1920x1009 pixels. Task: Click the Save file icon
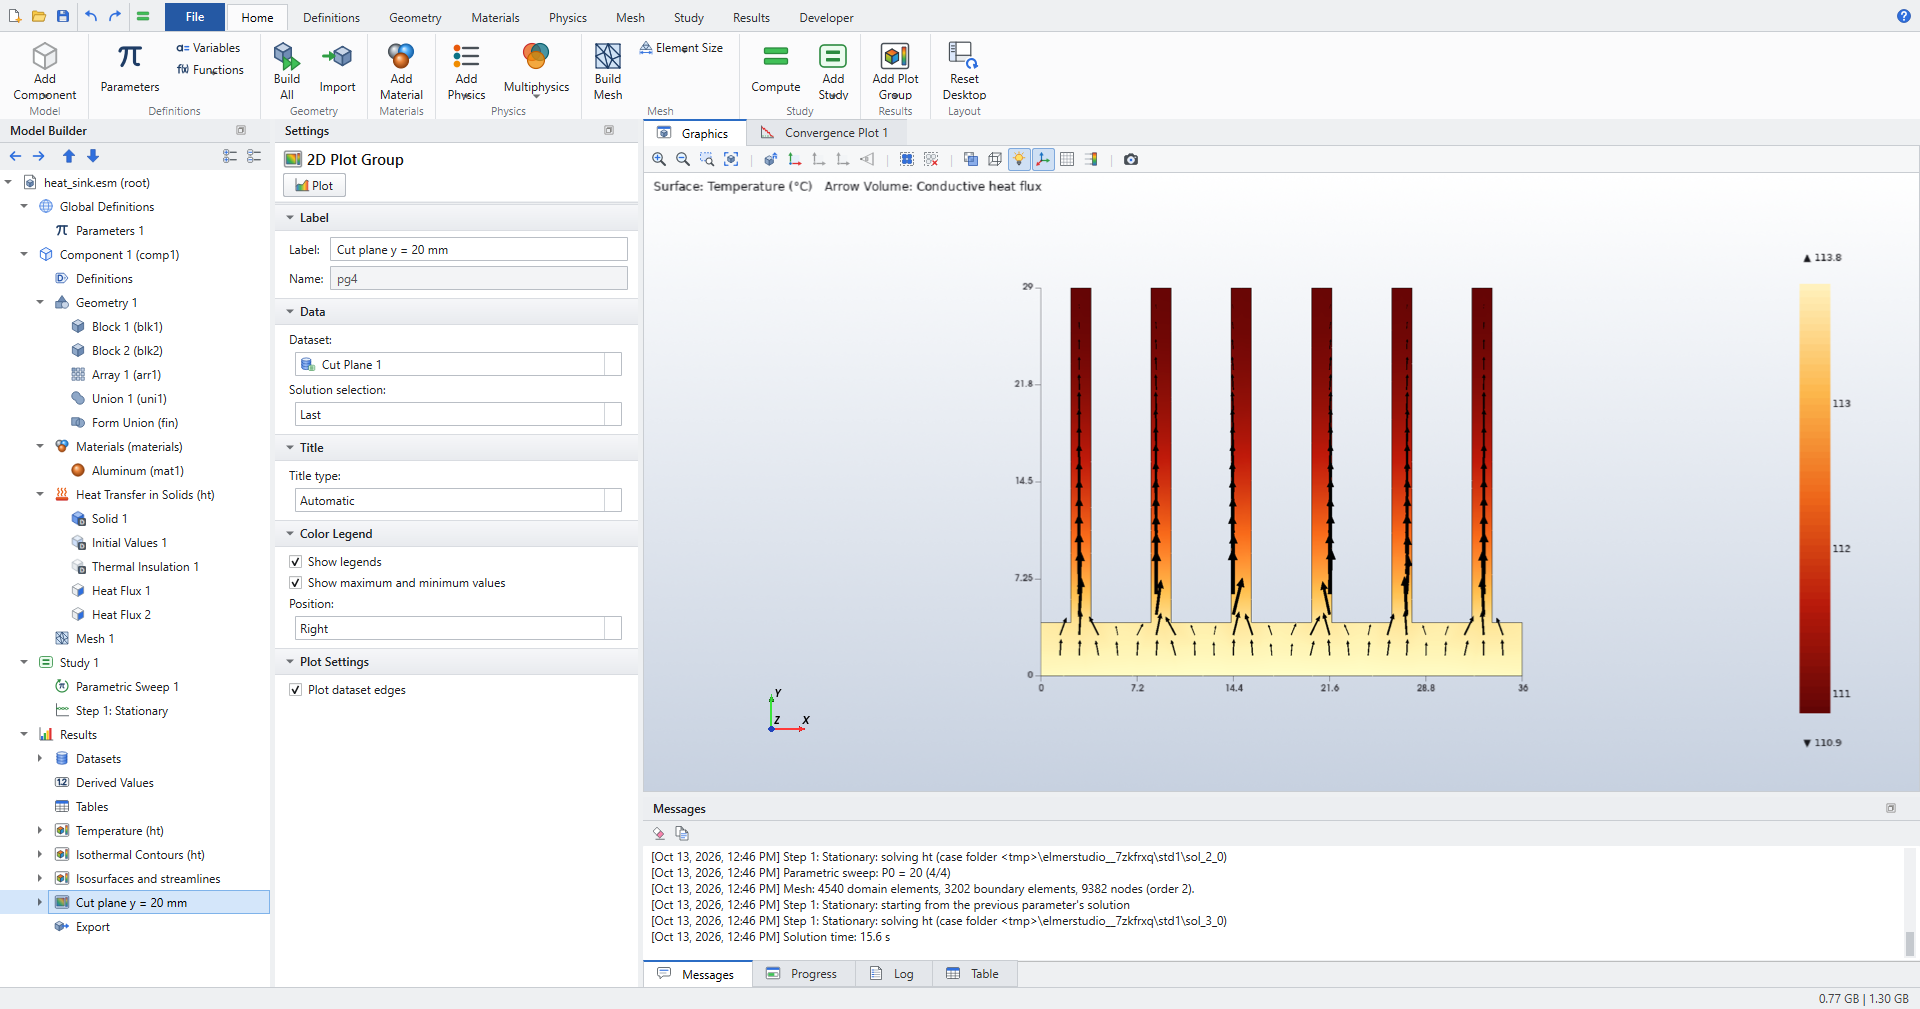tap(63, 16)
